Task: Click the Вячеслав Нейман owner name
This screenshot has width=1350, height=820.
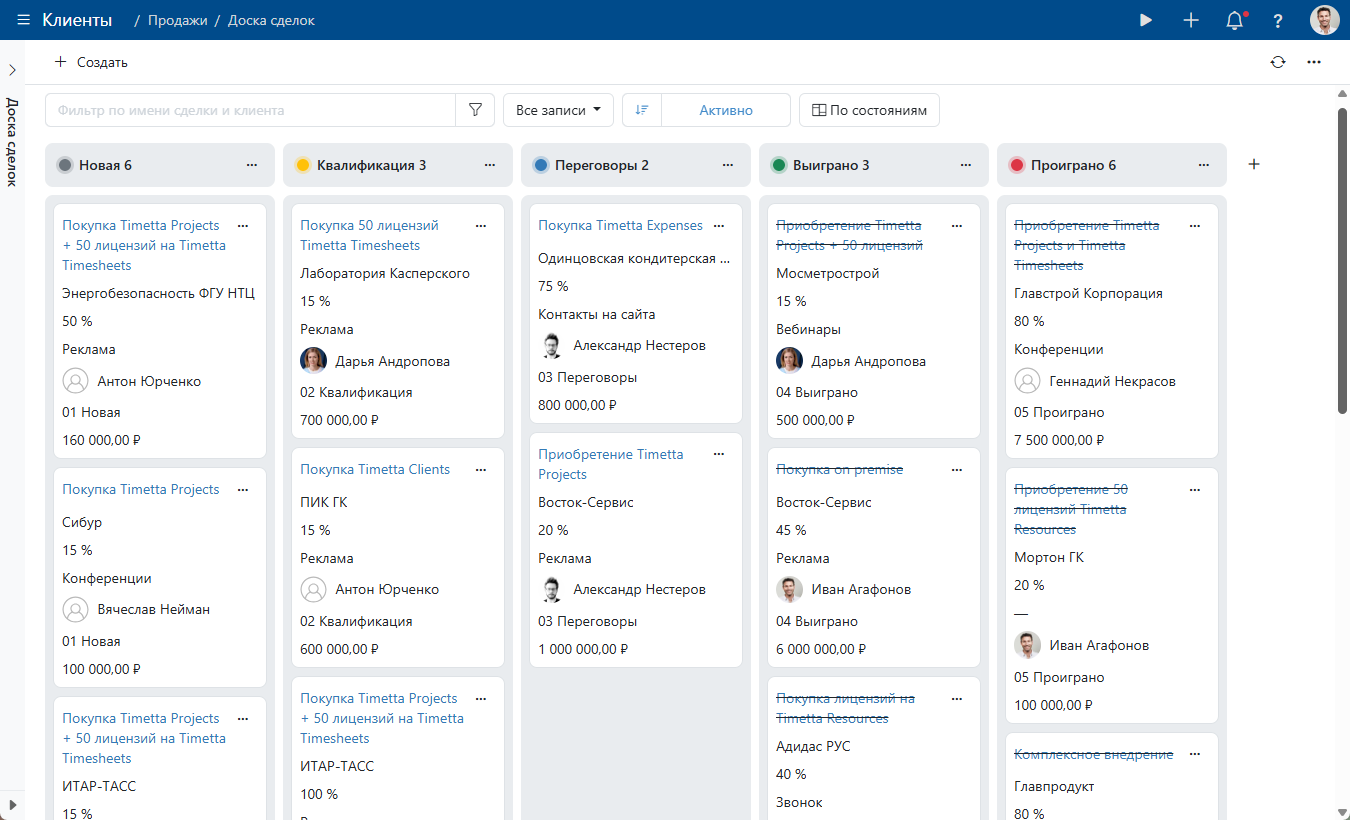Action: click(154, 609)
